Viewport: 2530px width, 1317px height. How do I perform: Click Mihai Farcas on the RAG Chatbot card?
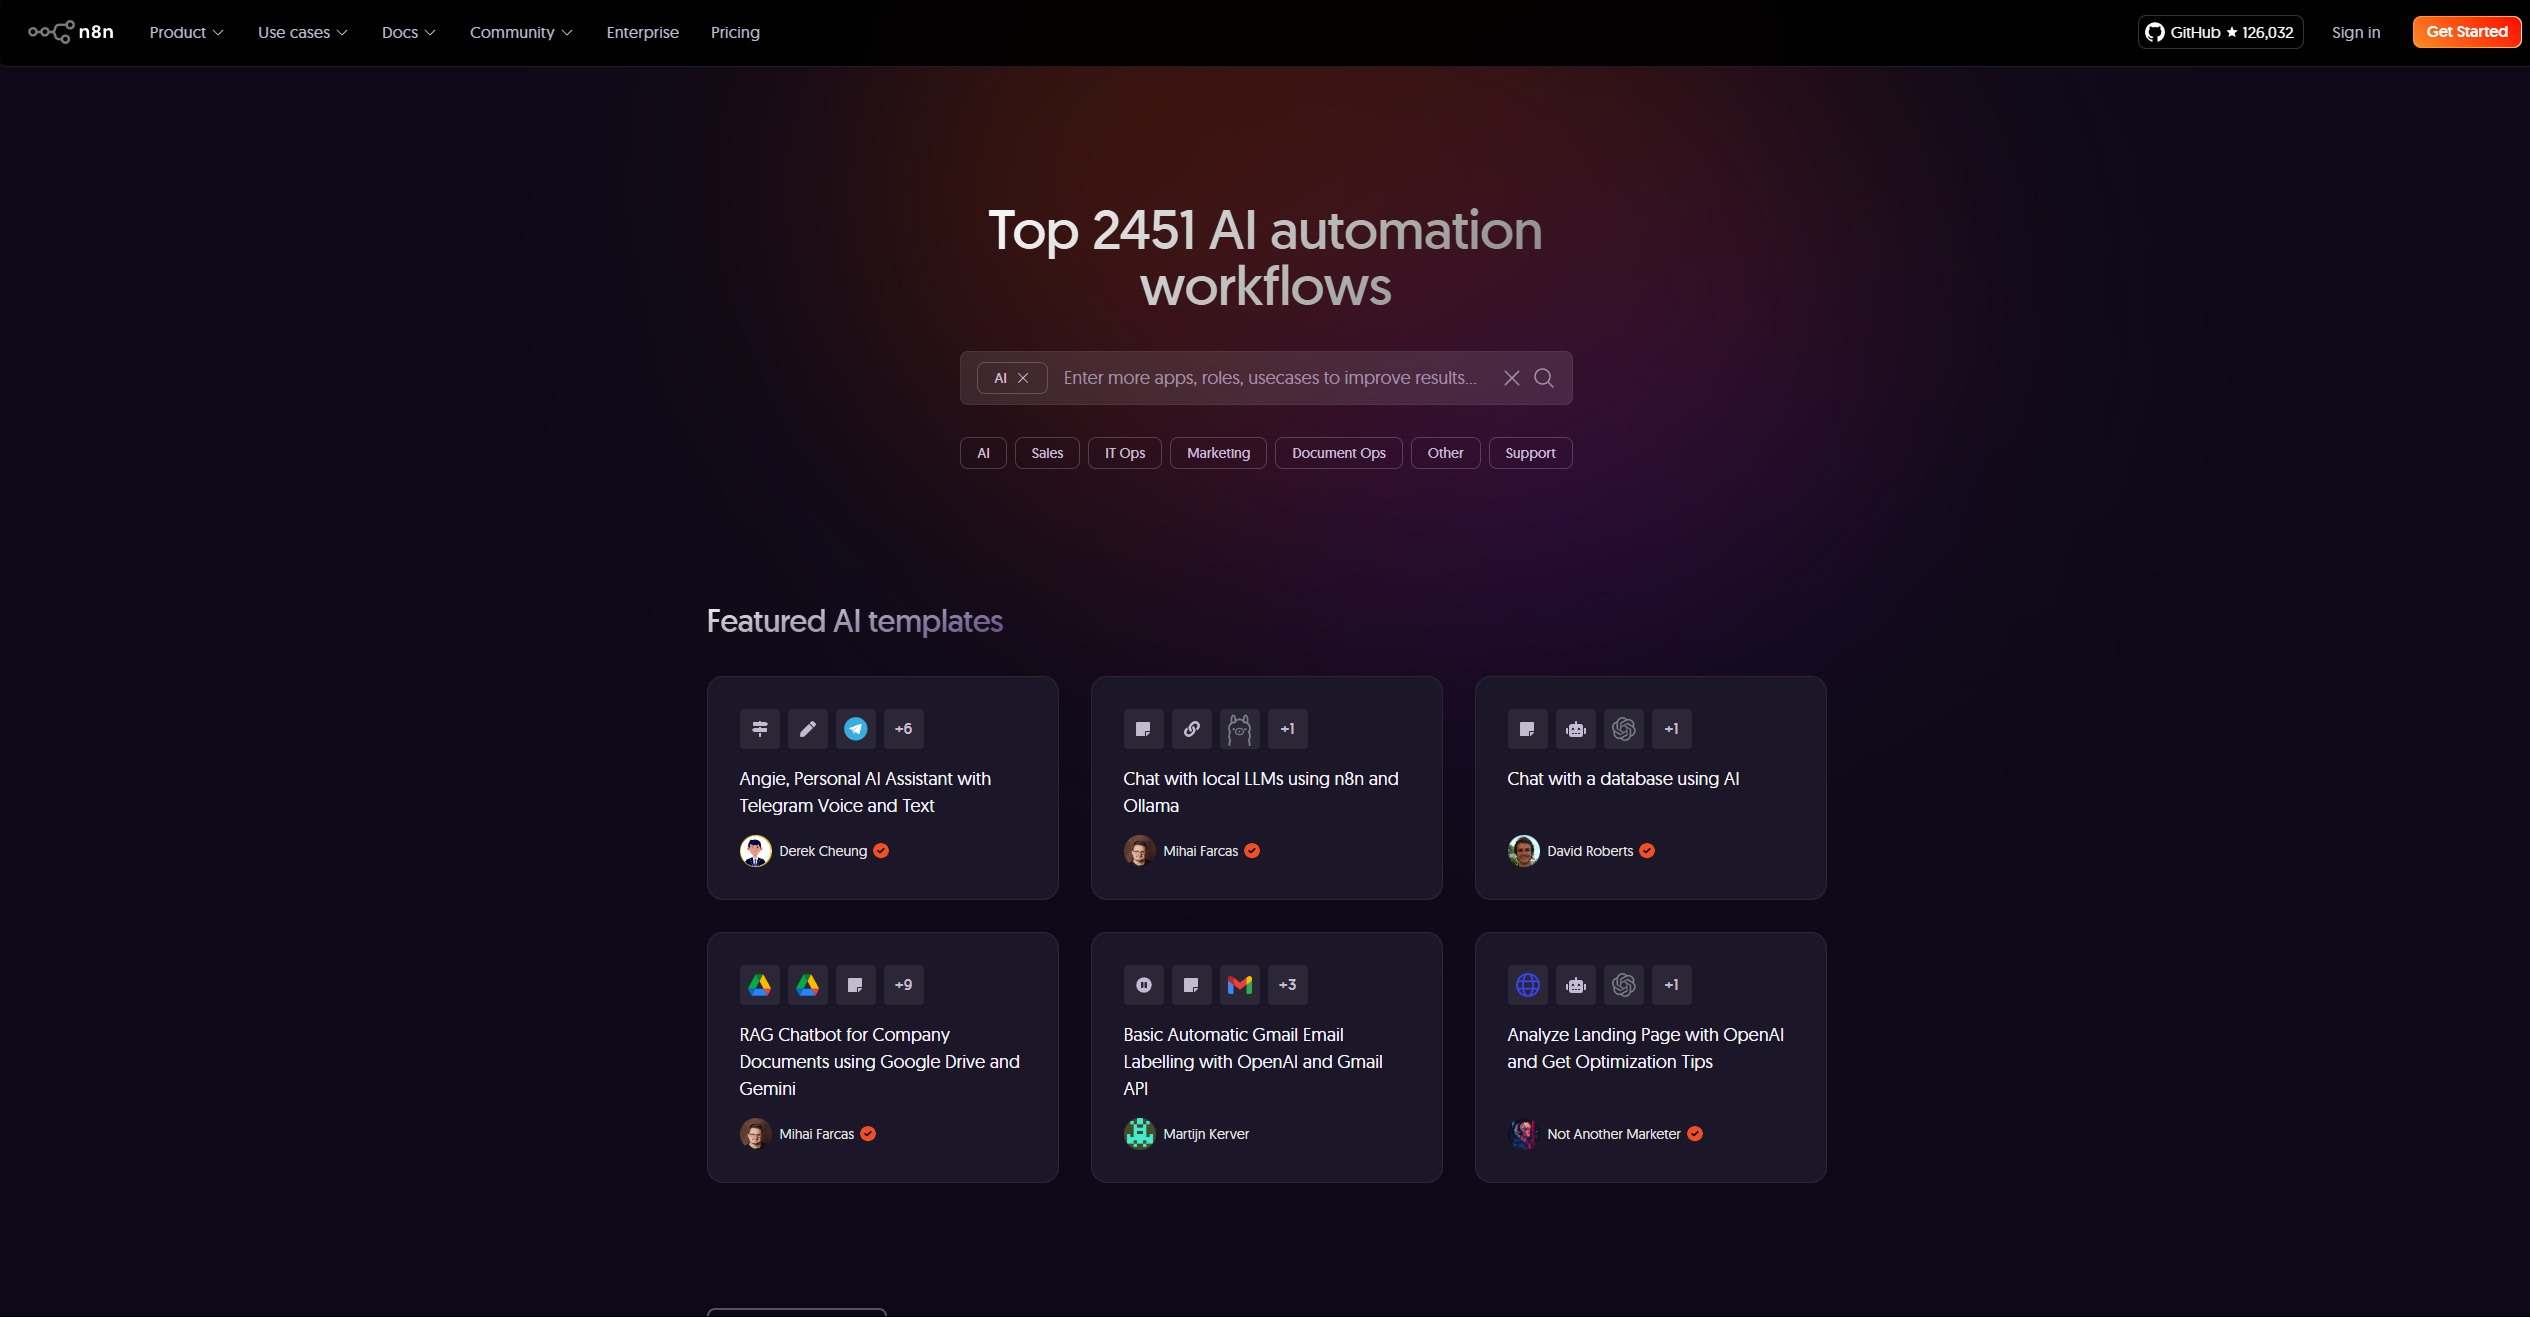[x=816, y=1134]
